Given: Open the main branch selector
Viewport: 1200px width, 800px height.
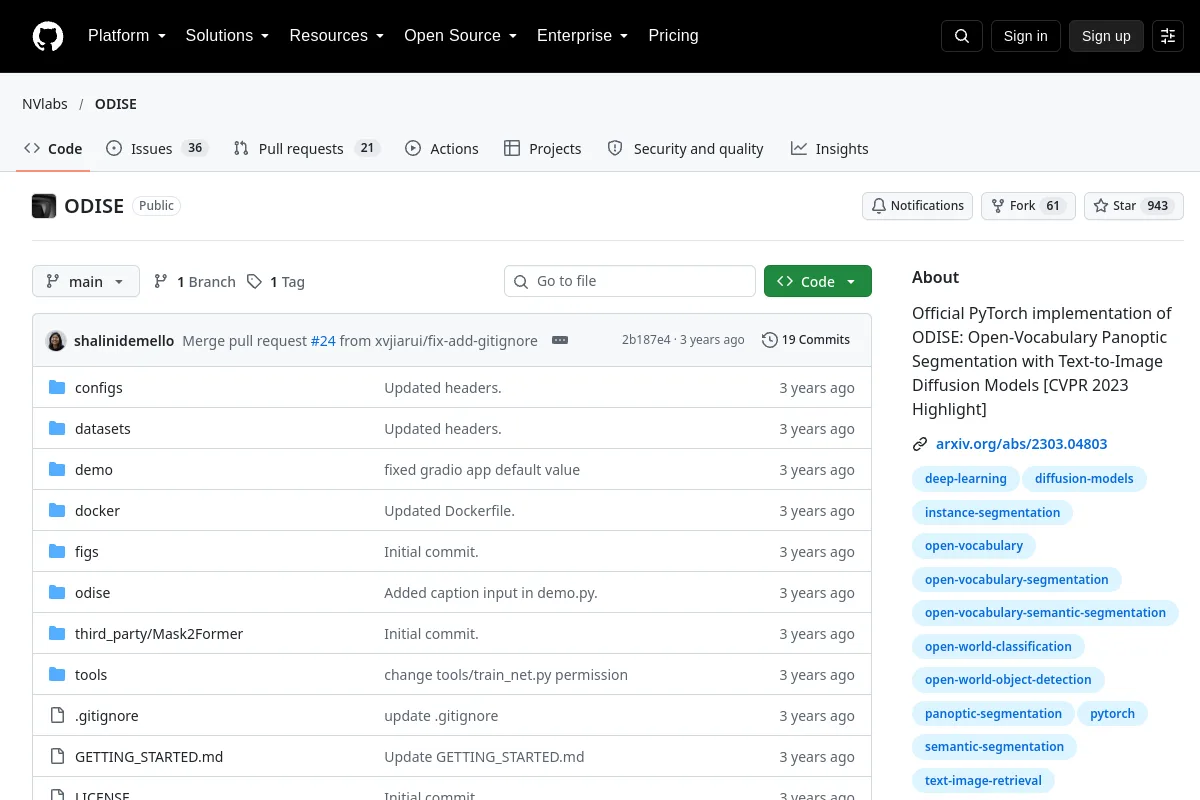Looking at the screenshot, I should 86,282.
